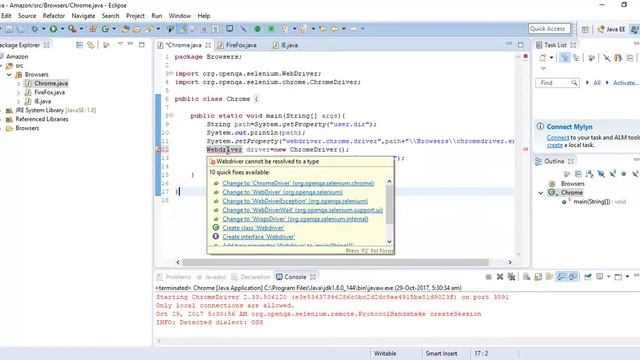Click the All filter link in Task List
Image resolution: width=640 pixels, height=360 pixels.
[597, 83]
